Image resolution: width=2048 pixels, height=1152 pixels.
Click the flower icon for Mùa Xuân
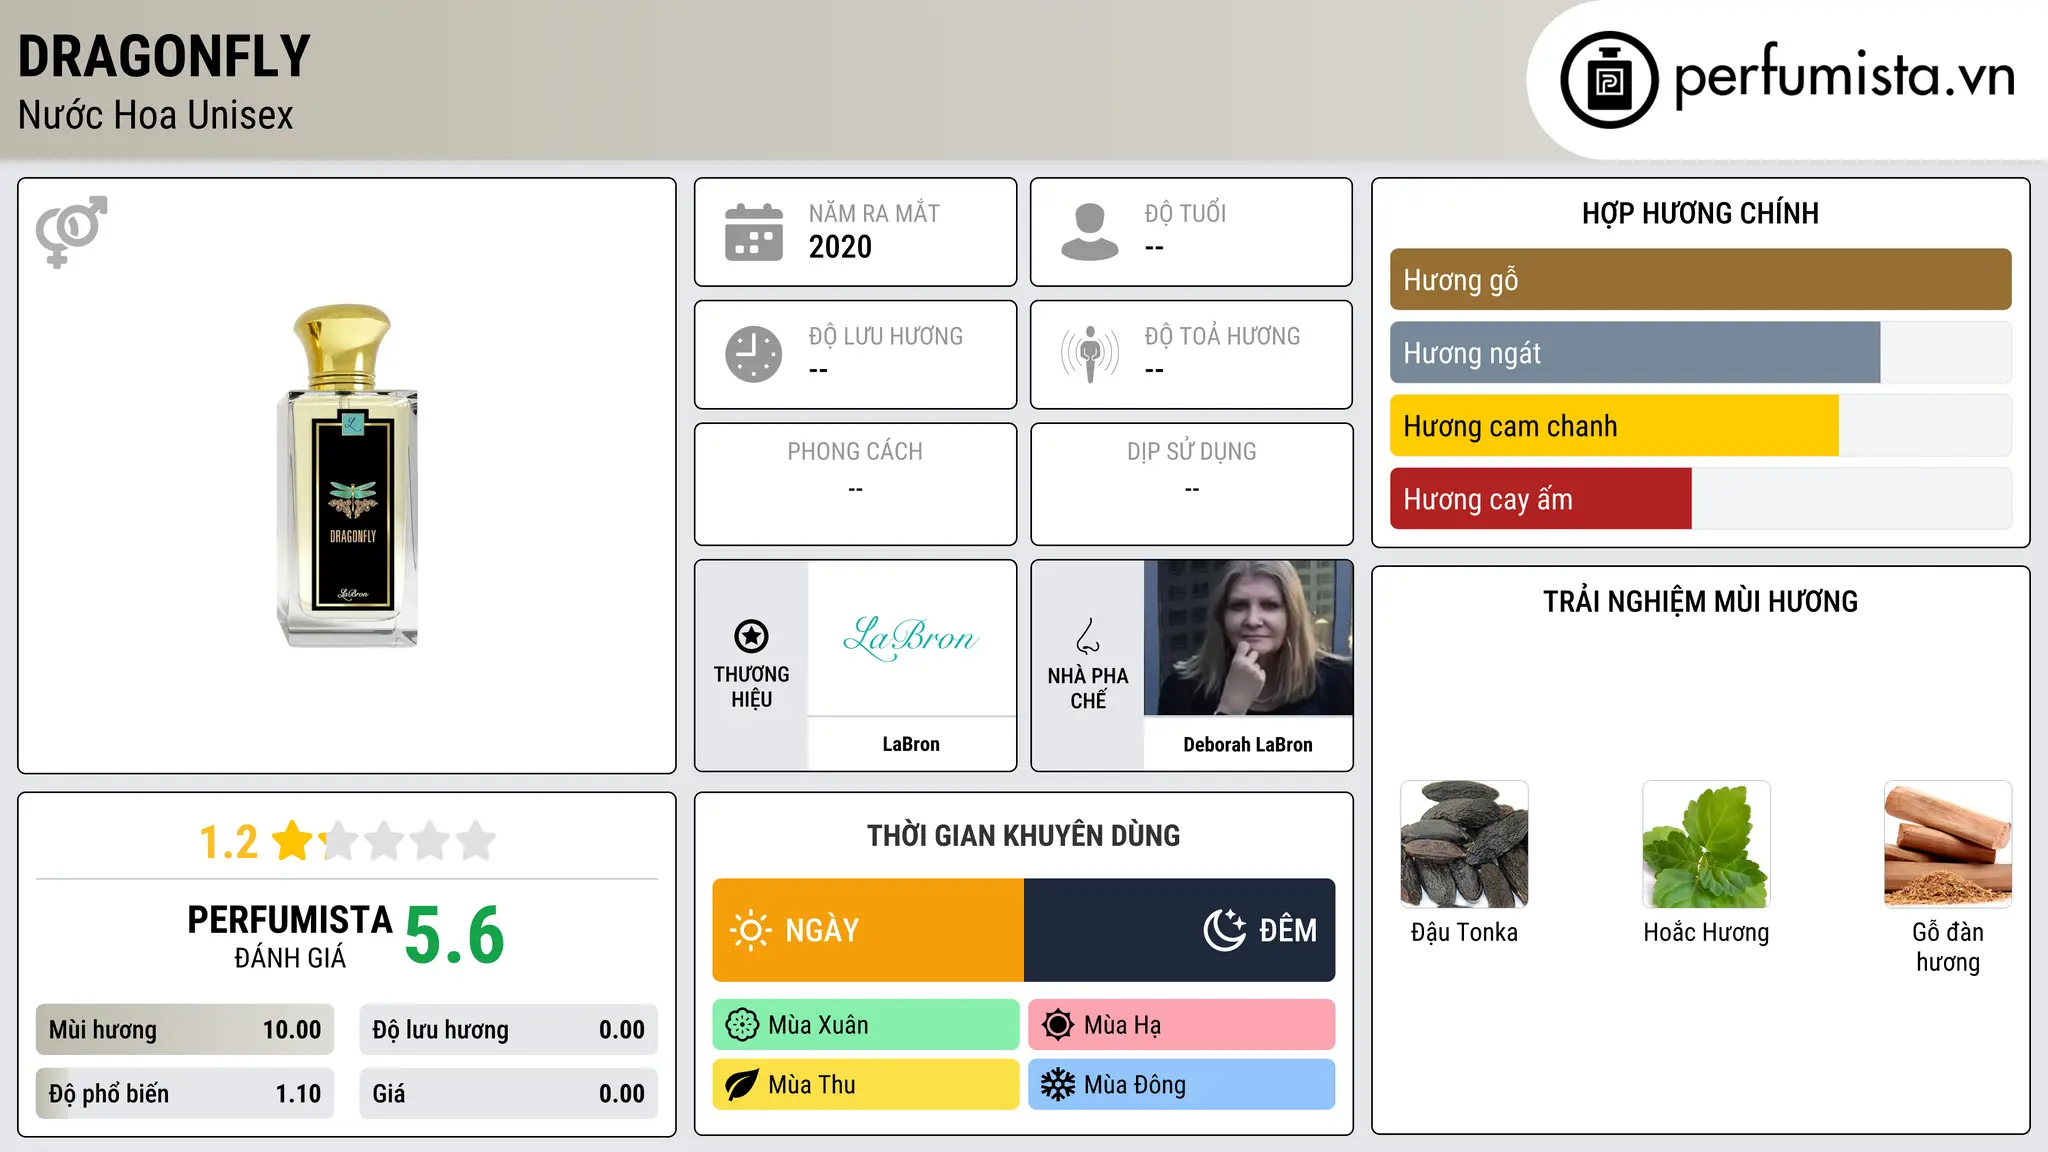[x=742, y=1025]
